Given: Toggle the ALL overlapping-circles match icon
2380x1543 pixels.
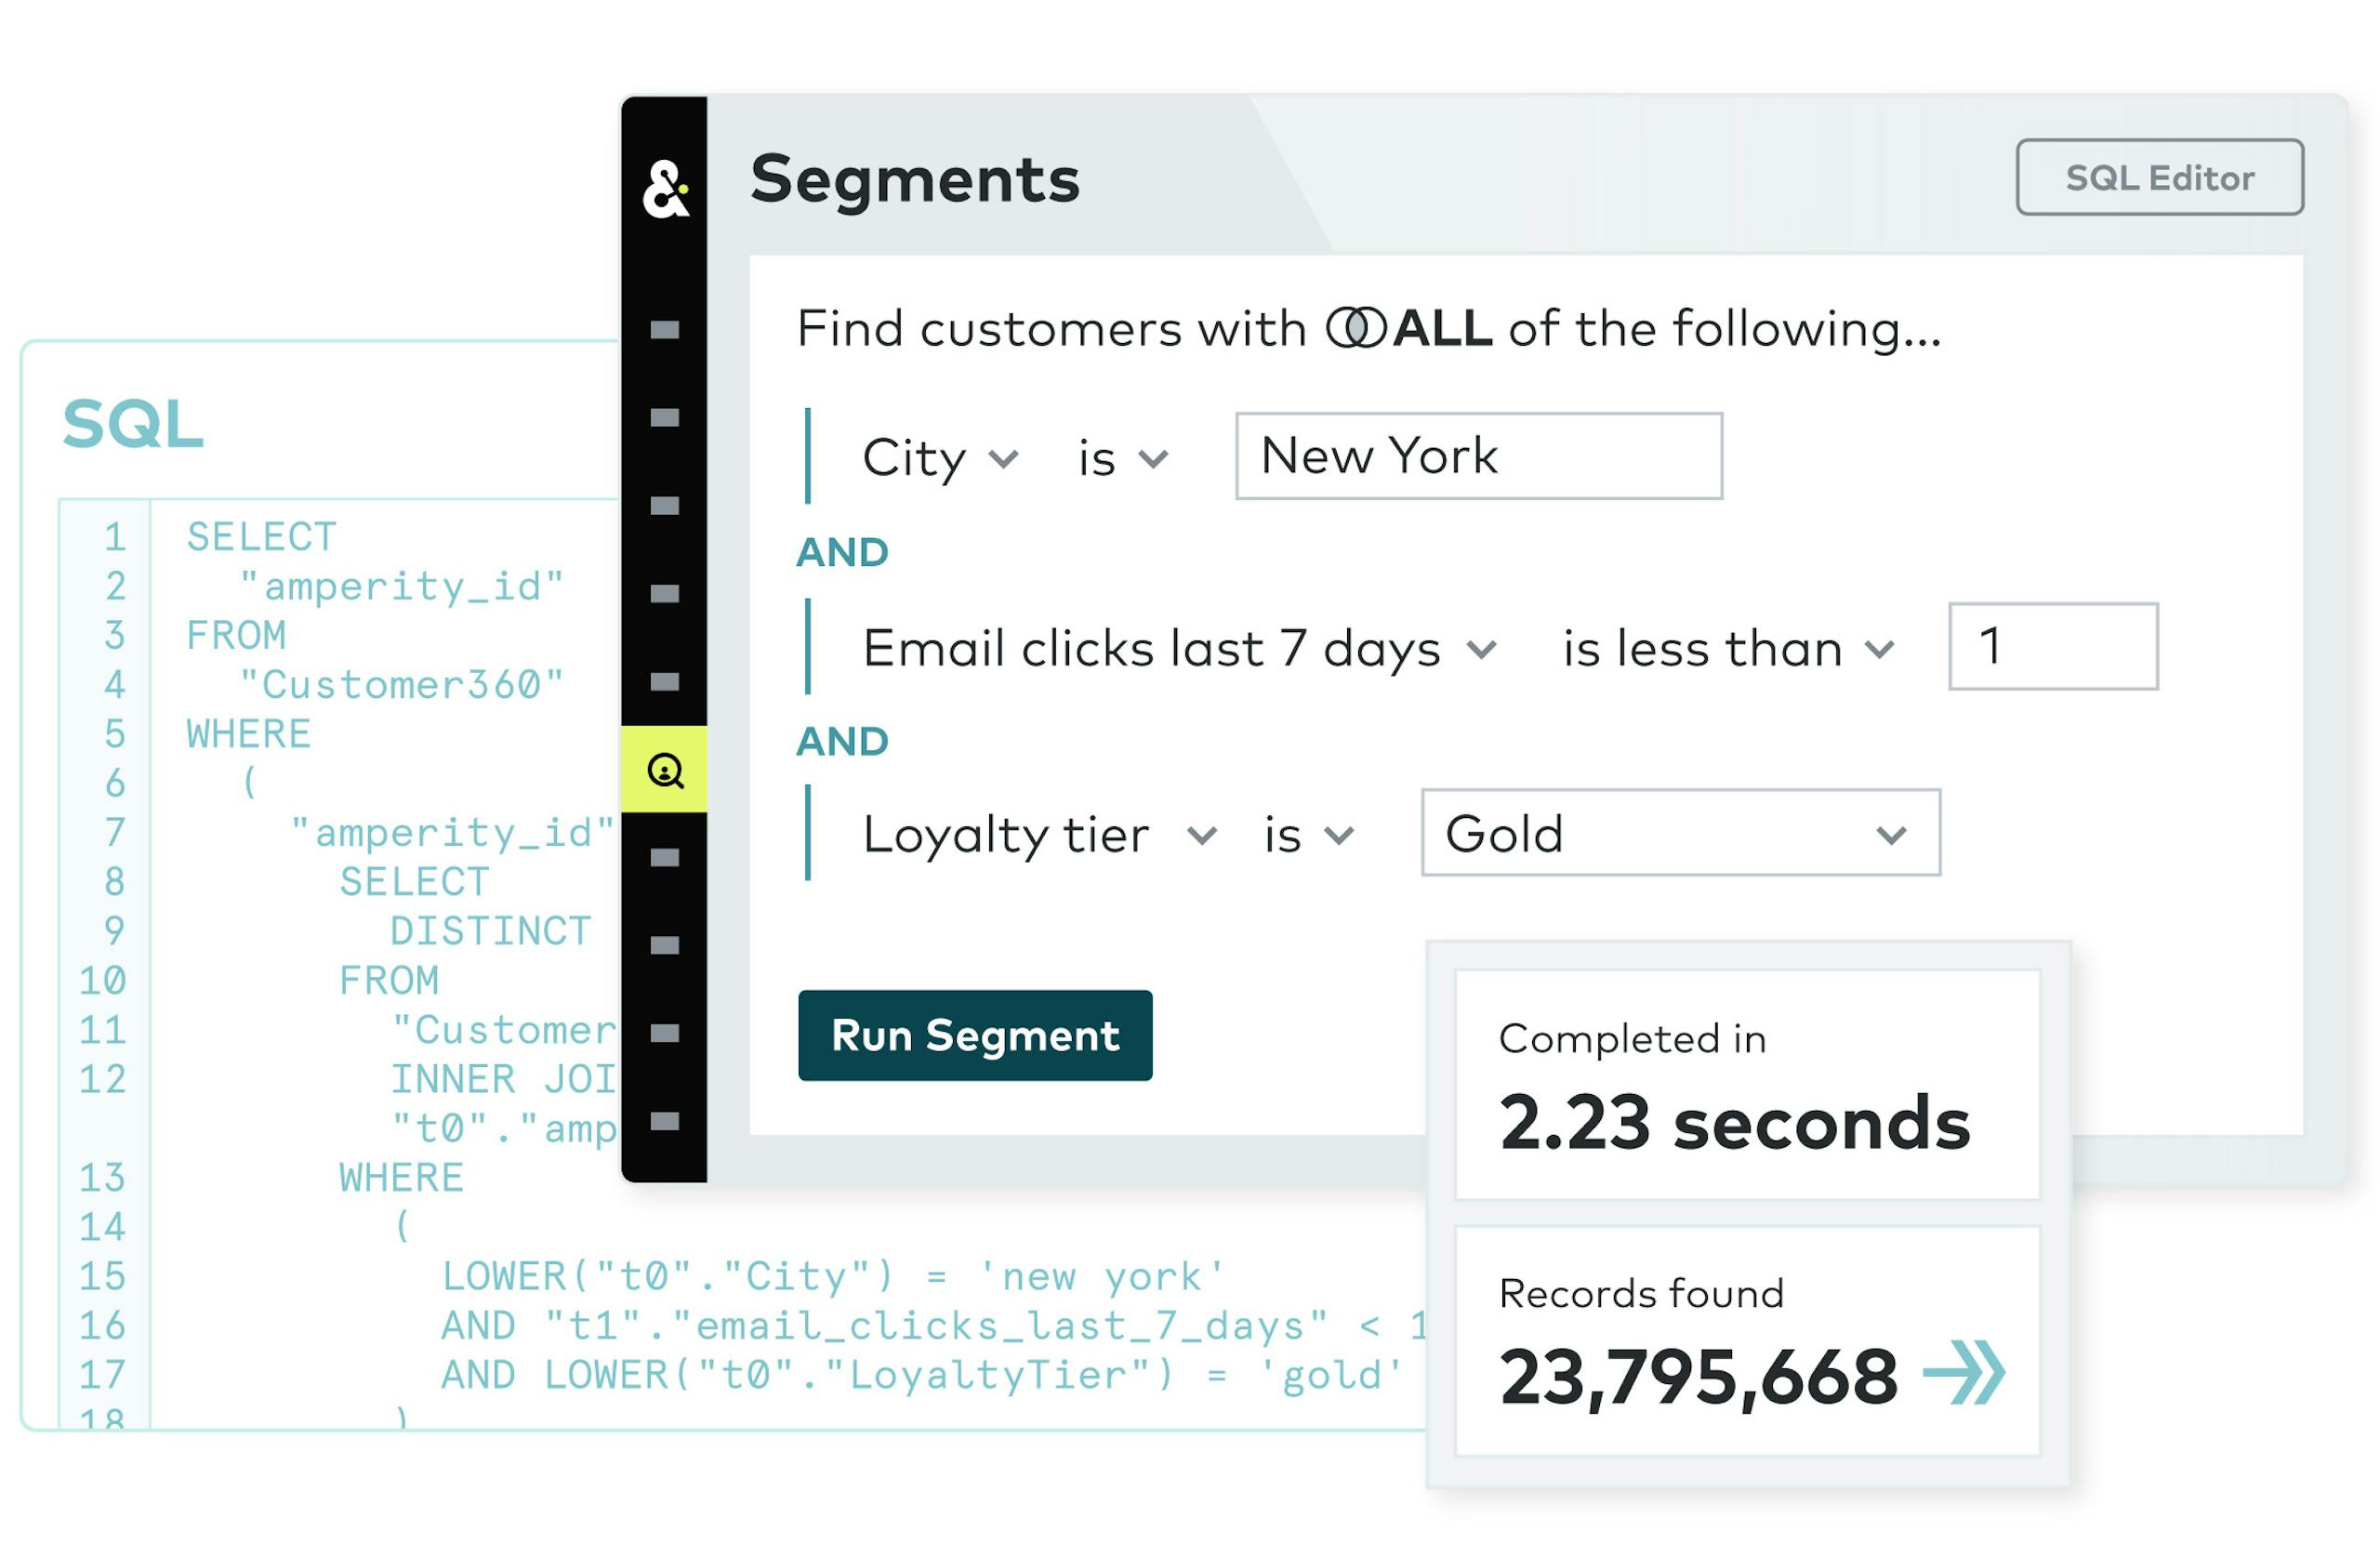Looking at the screenshot, I should click(x=1356, y=328).
